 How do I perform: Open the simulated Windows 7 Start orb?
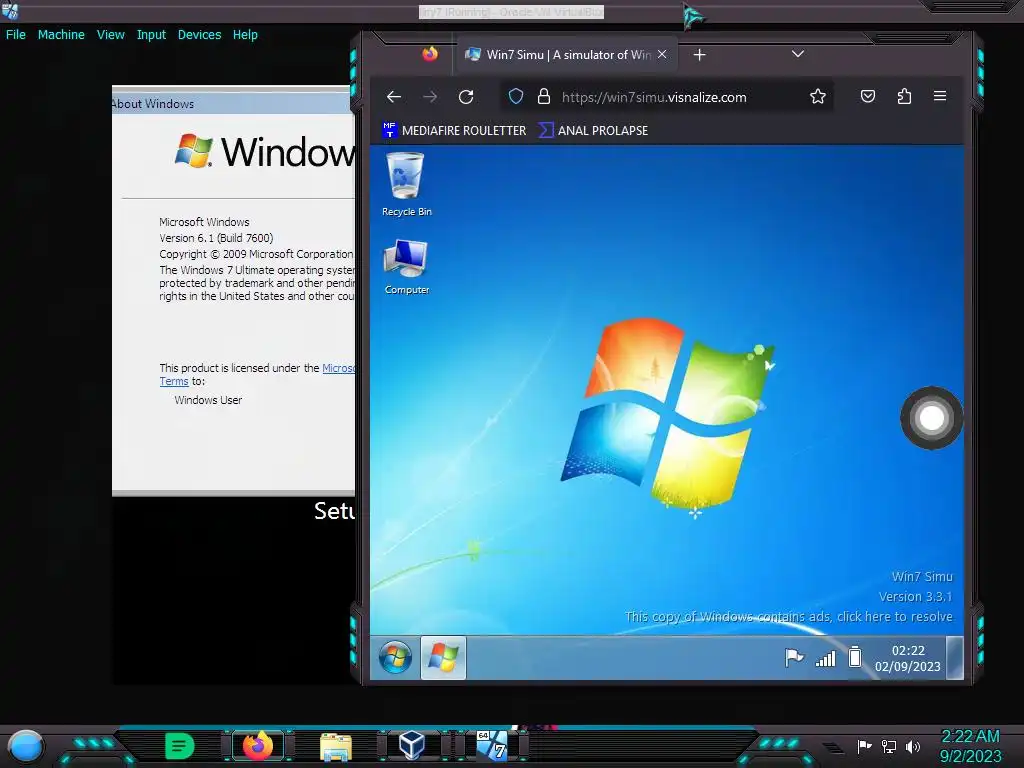coord(395,657)
